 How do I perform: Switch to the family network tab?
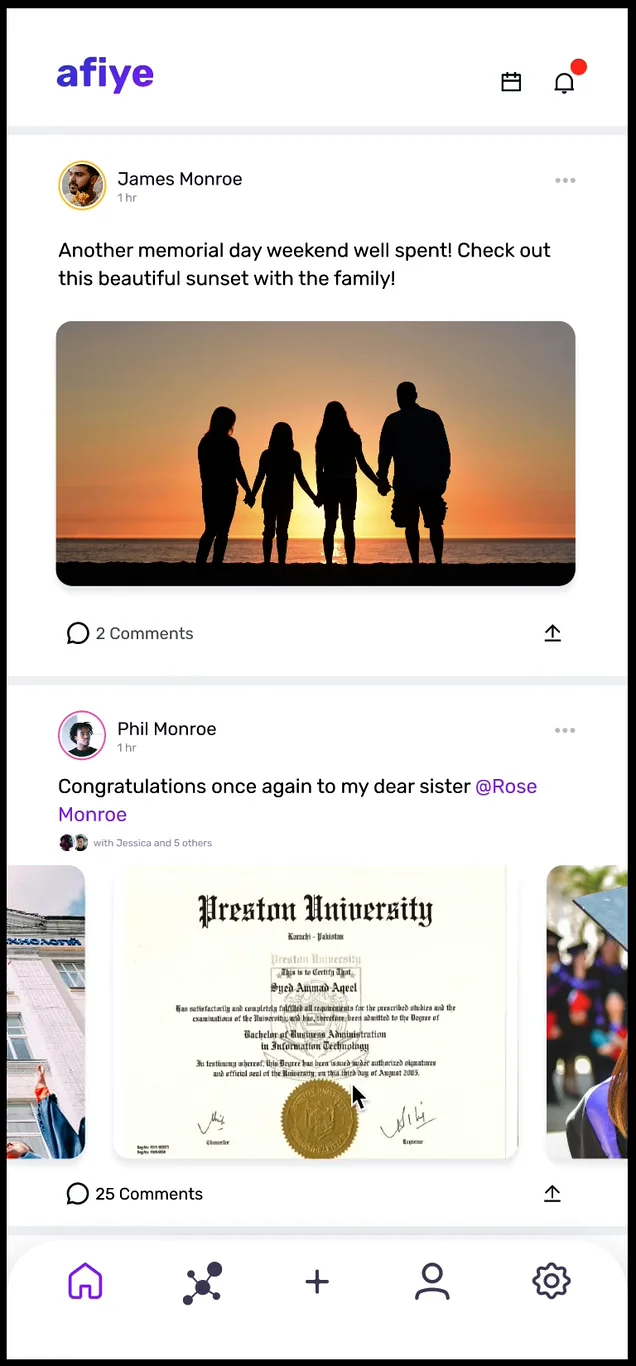pyautogui.click(x=202, y=1283)
